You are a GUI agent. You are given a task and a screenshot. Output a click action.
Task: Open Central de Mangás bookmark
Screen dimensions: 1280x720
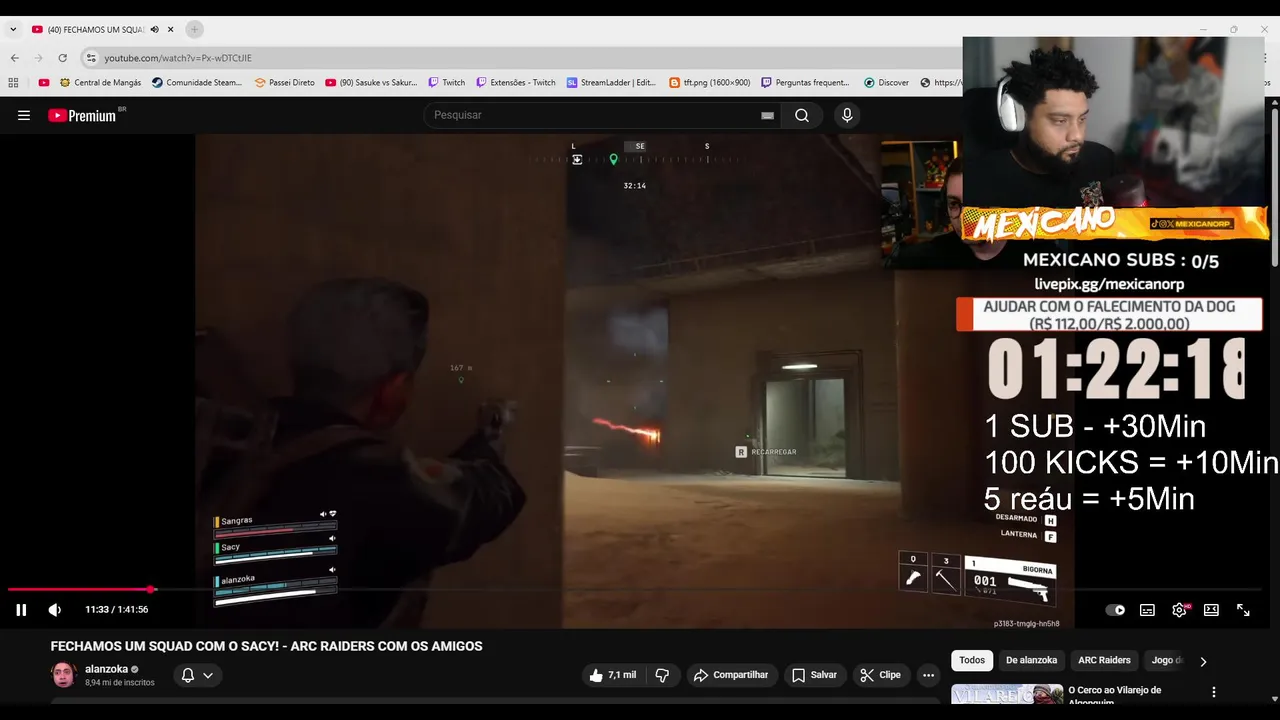[100, 83]
